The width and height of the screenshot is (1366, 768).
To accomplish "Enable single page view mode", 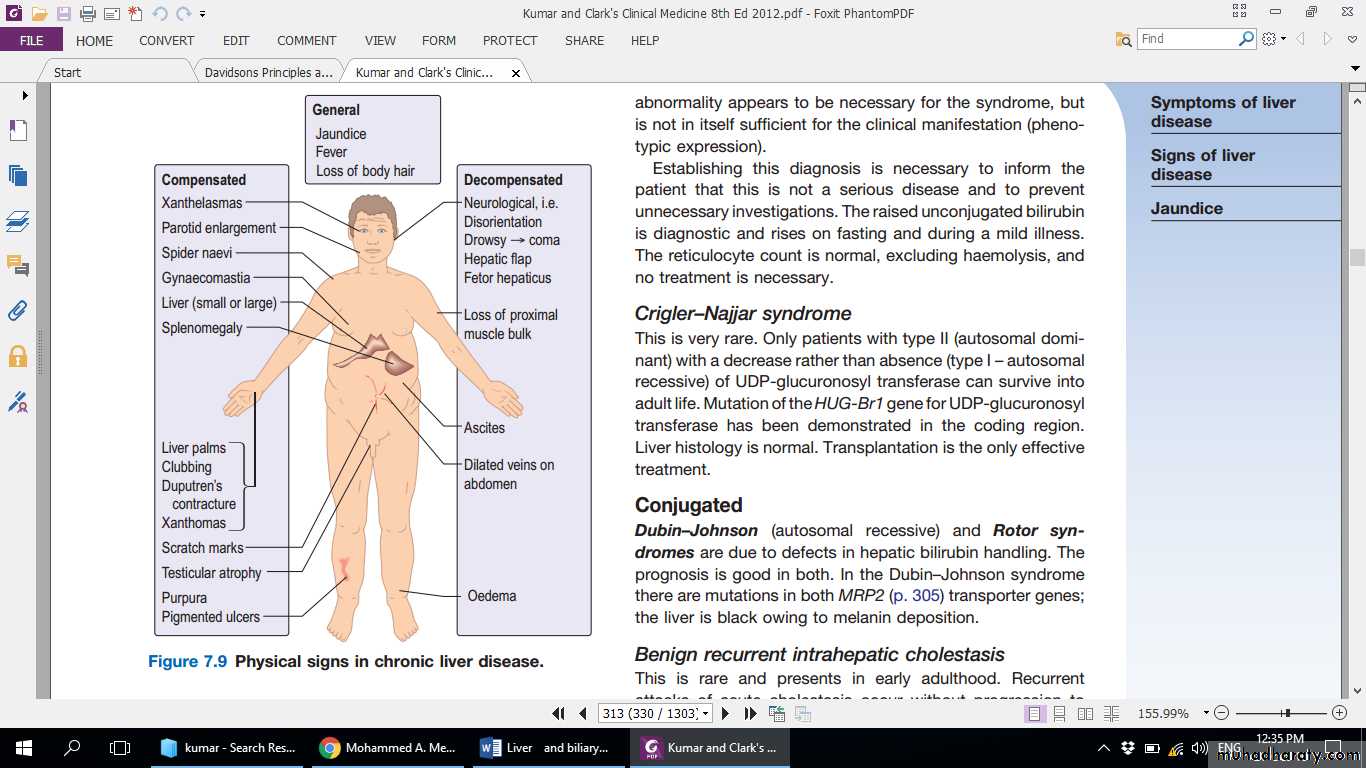I will click(x=1033, y=713).
